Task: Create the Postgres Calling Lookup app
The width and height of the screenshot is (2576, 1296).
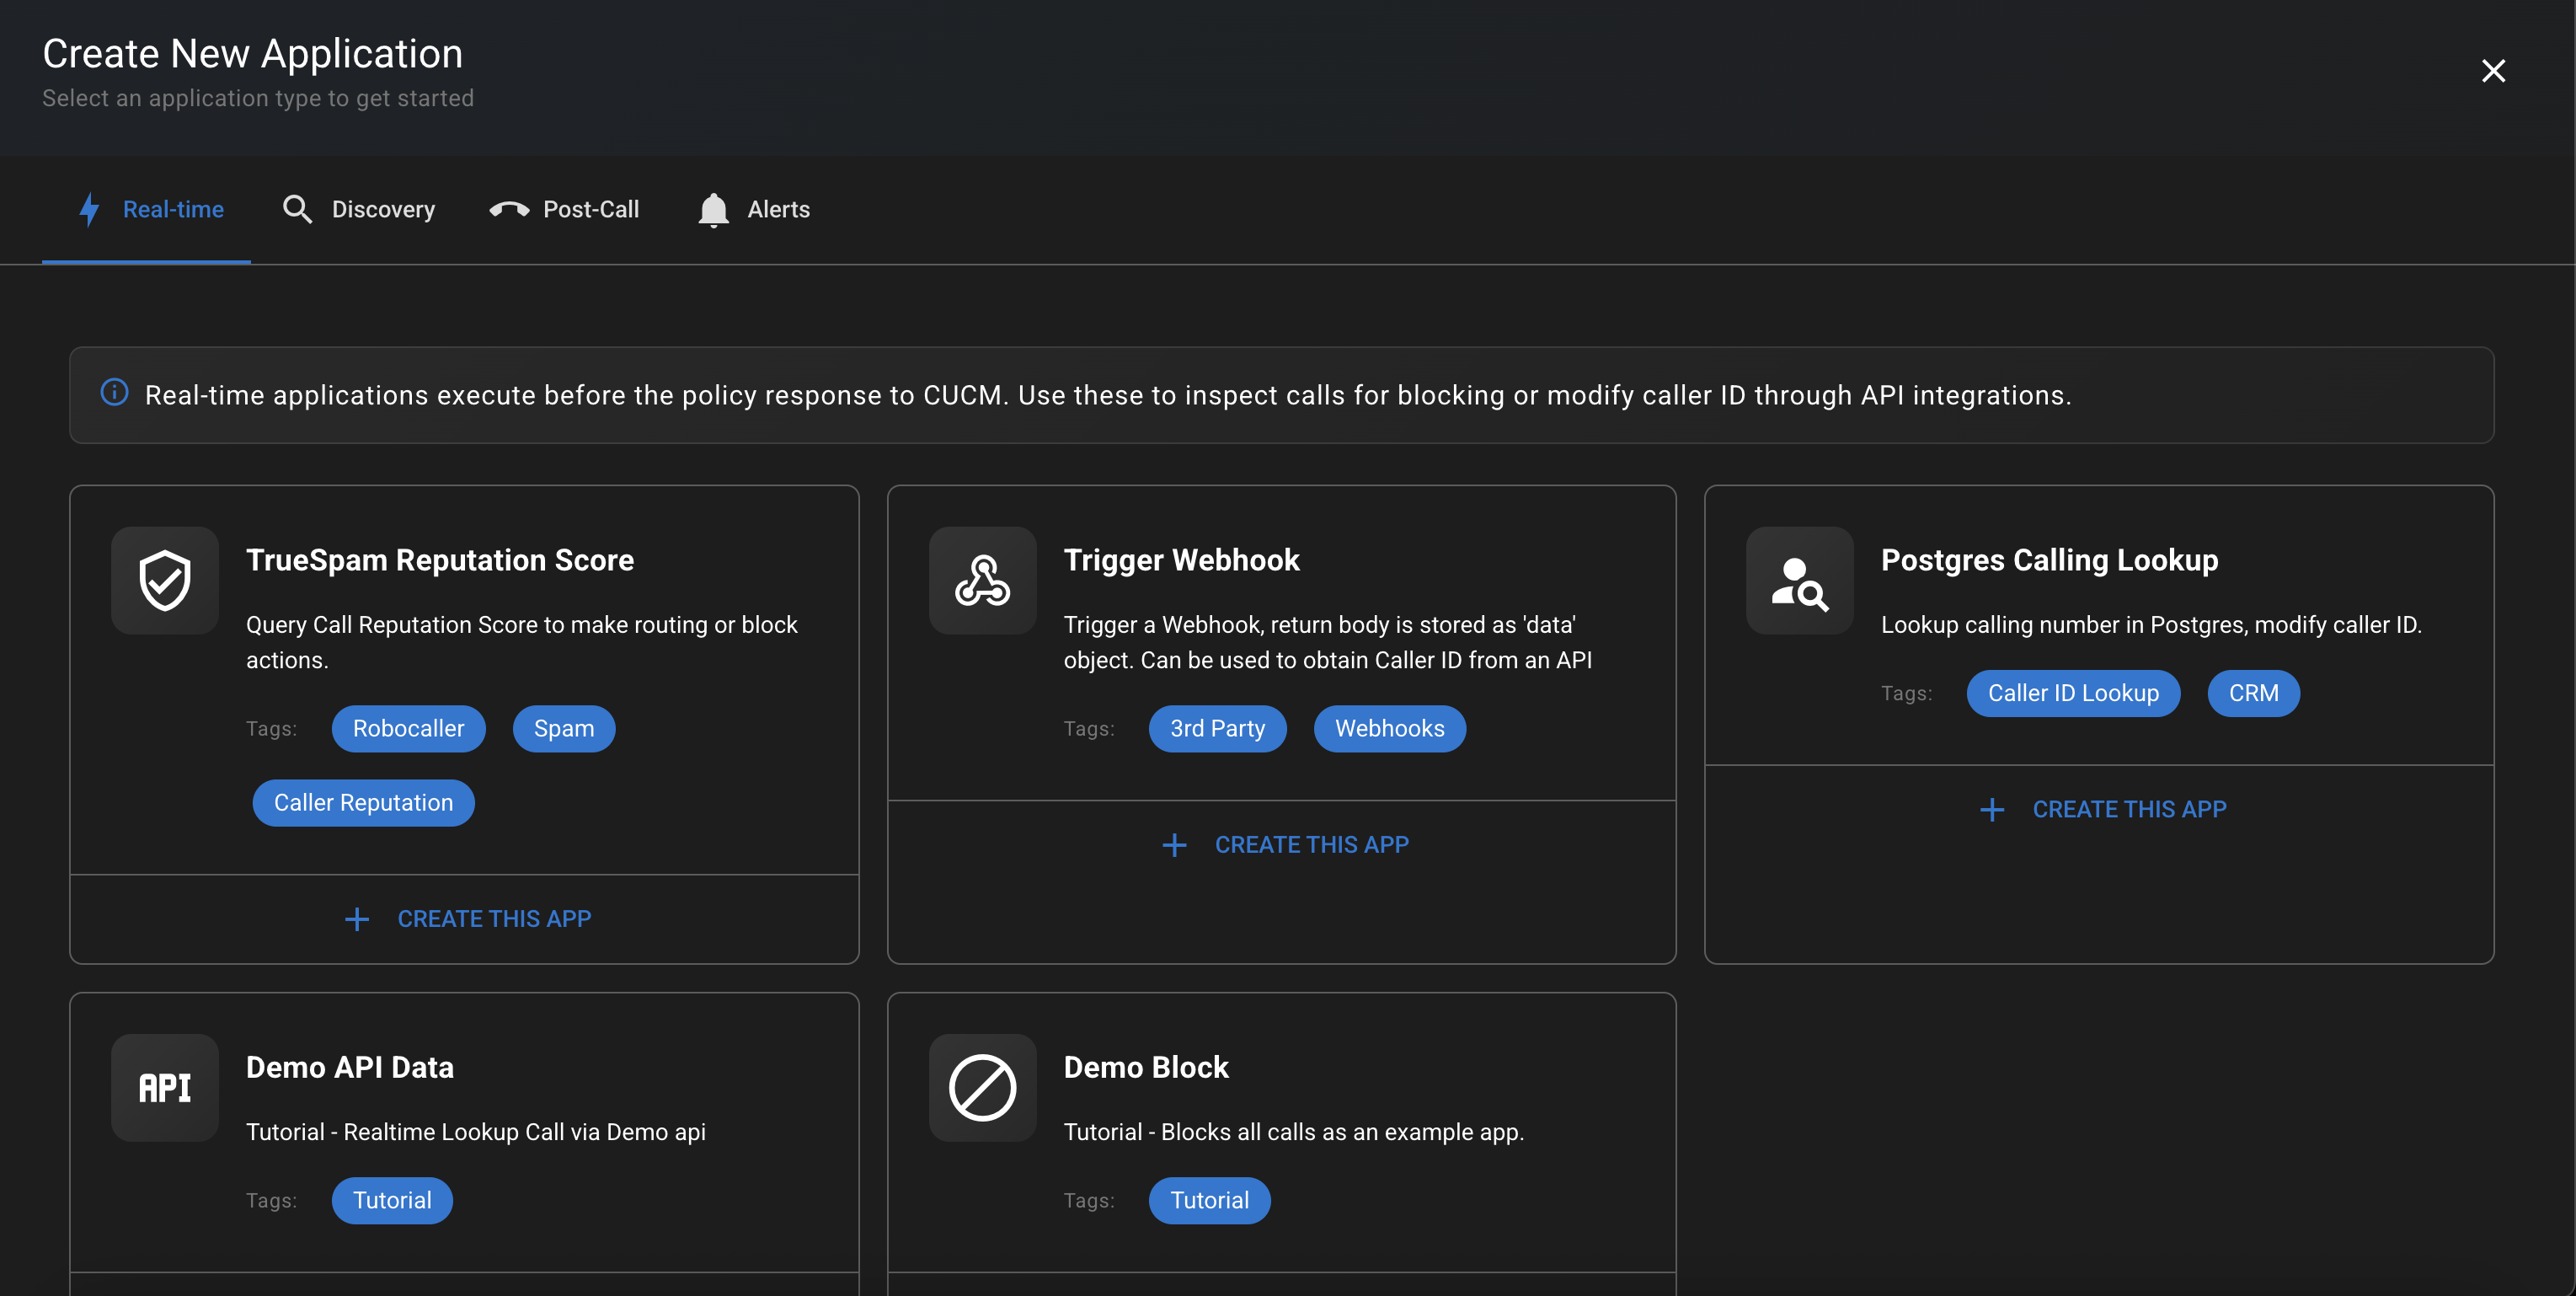Action: [x=2100, y=809]
